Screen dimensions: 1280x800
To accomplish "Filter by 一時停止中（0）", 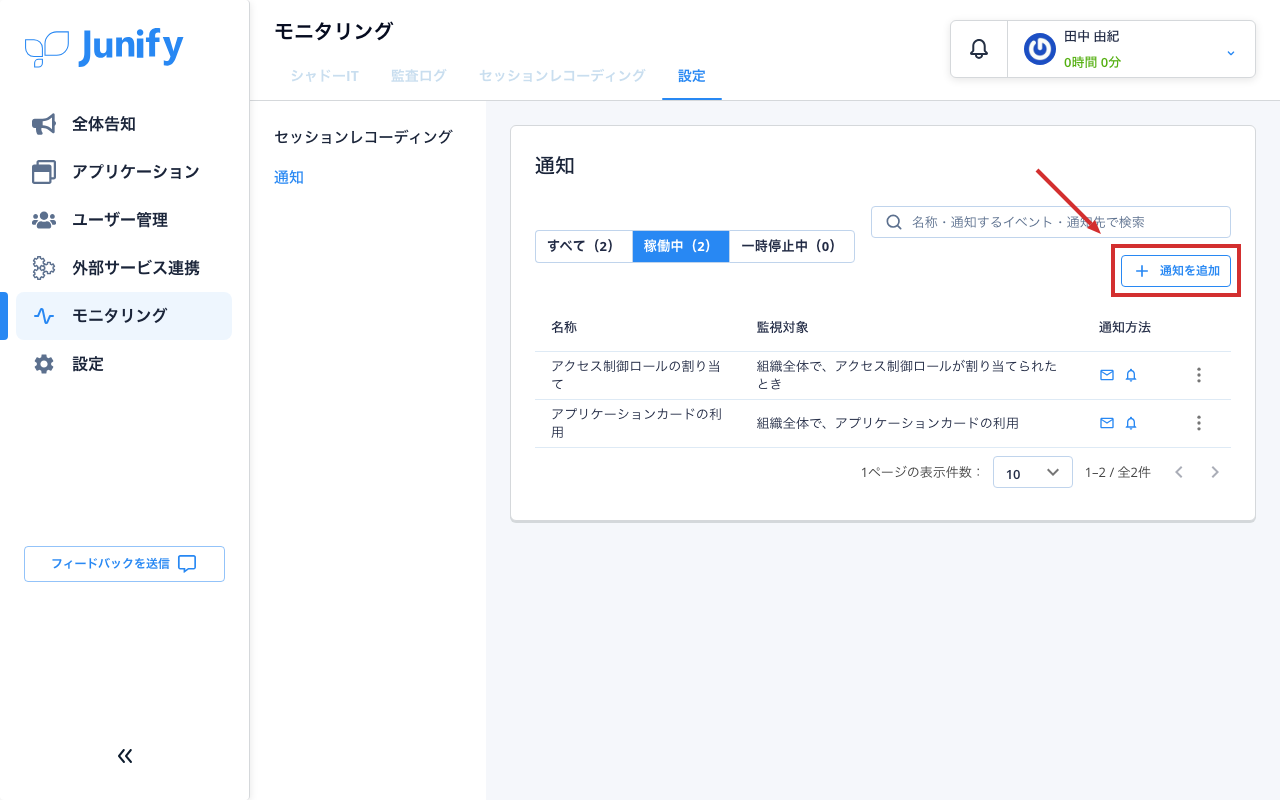I will click(x=792, y=246).
